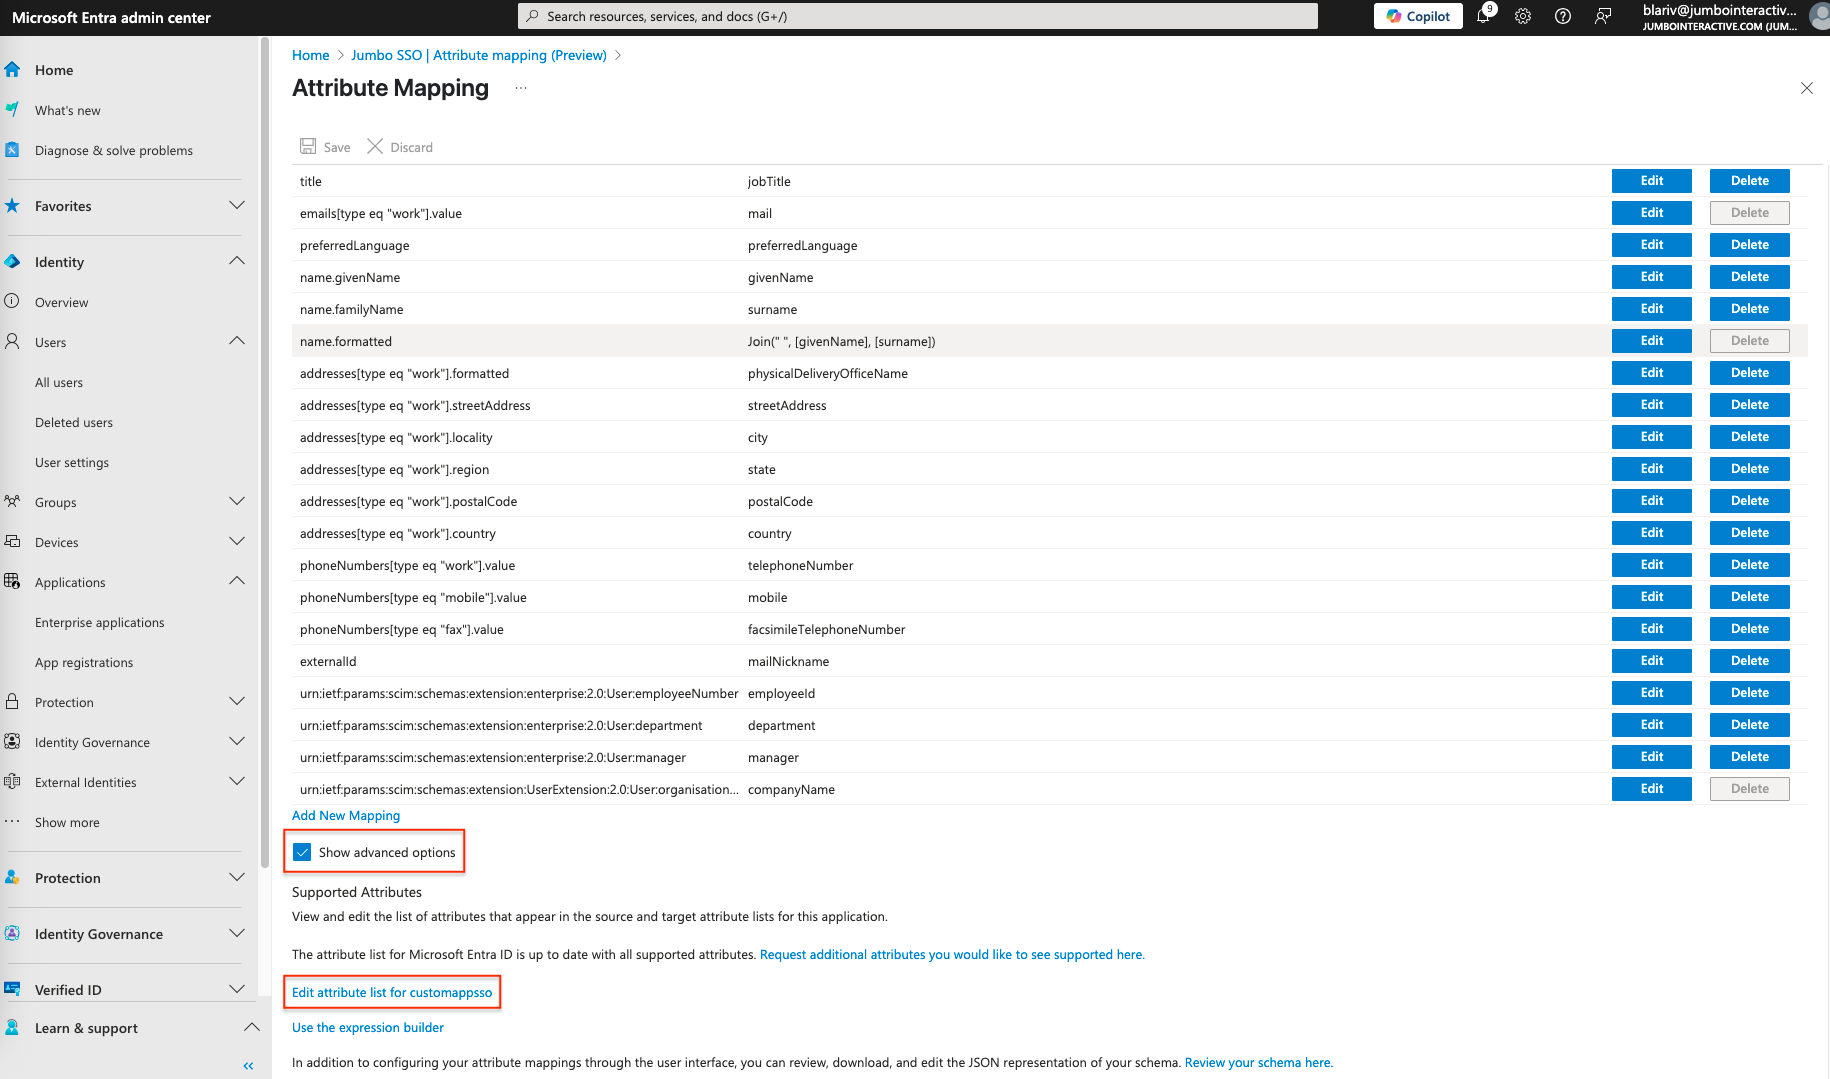Viewport: 1830px width, 1079px height.
Task: Click Jumbo SSO Attribute mapping breadcrumb
Action: point(478,55)
